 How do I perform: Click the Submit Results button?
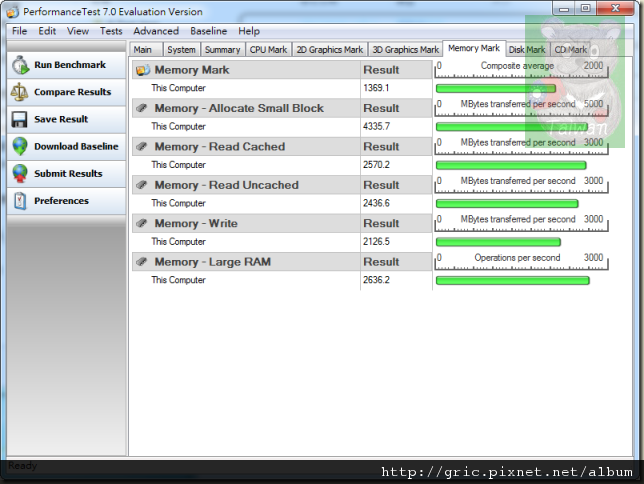(x=66, y=173)
